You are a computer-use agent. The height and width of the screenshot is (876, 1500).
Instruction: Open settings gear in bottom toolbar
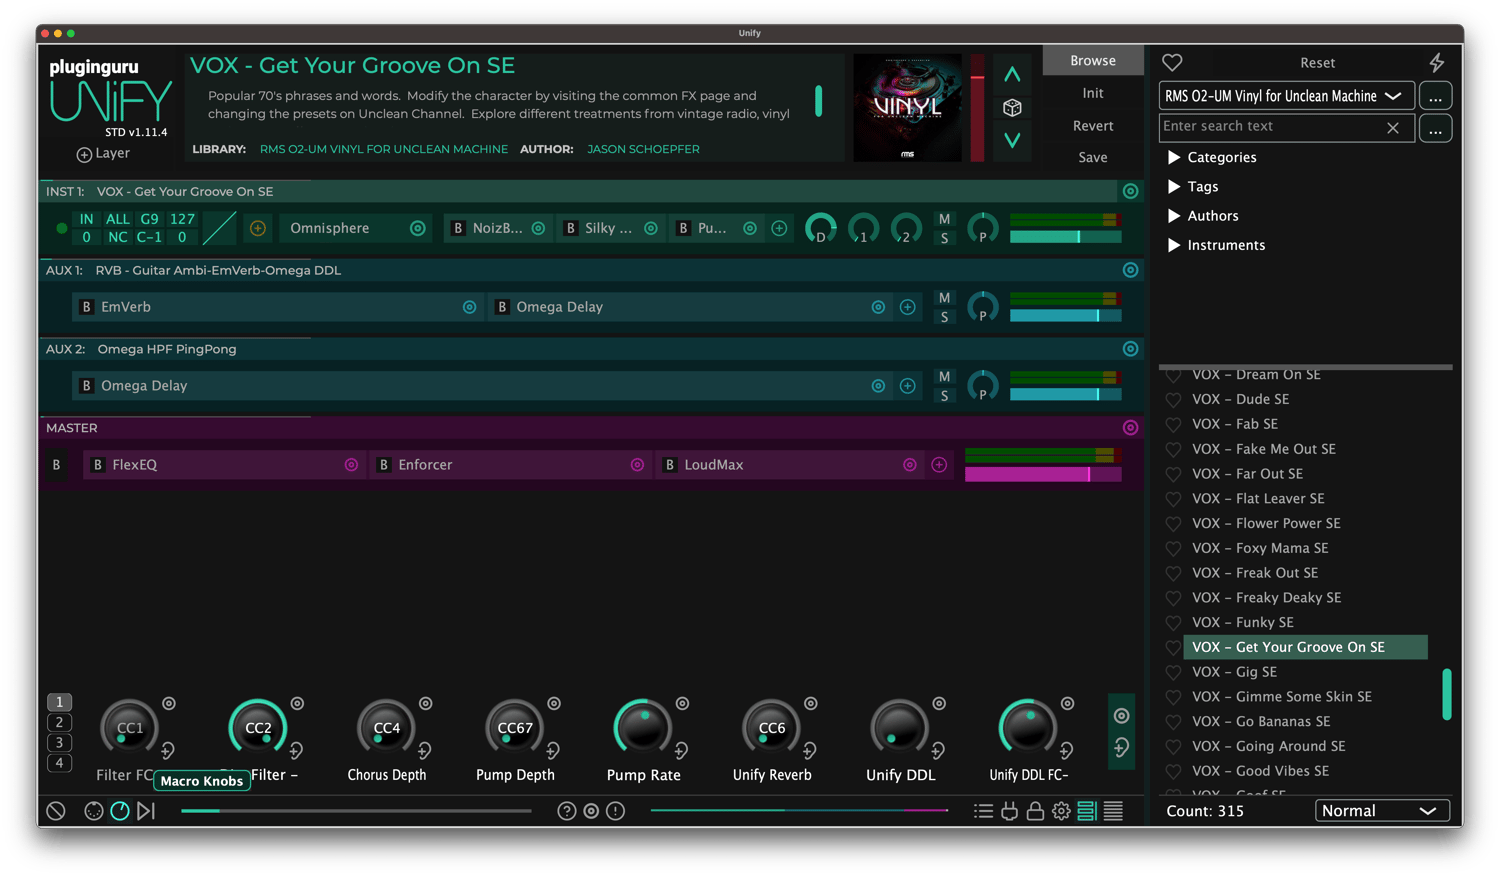[x=1061, y=811]
